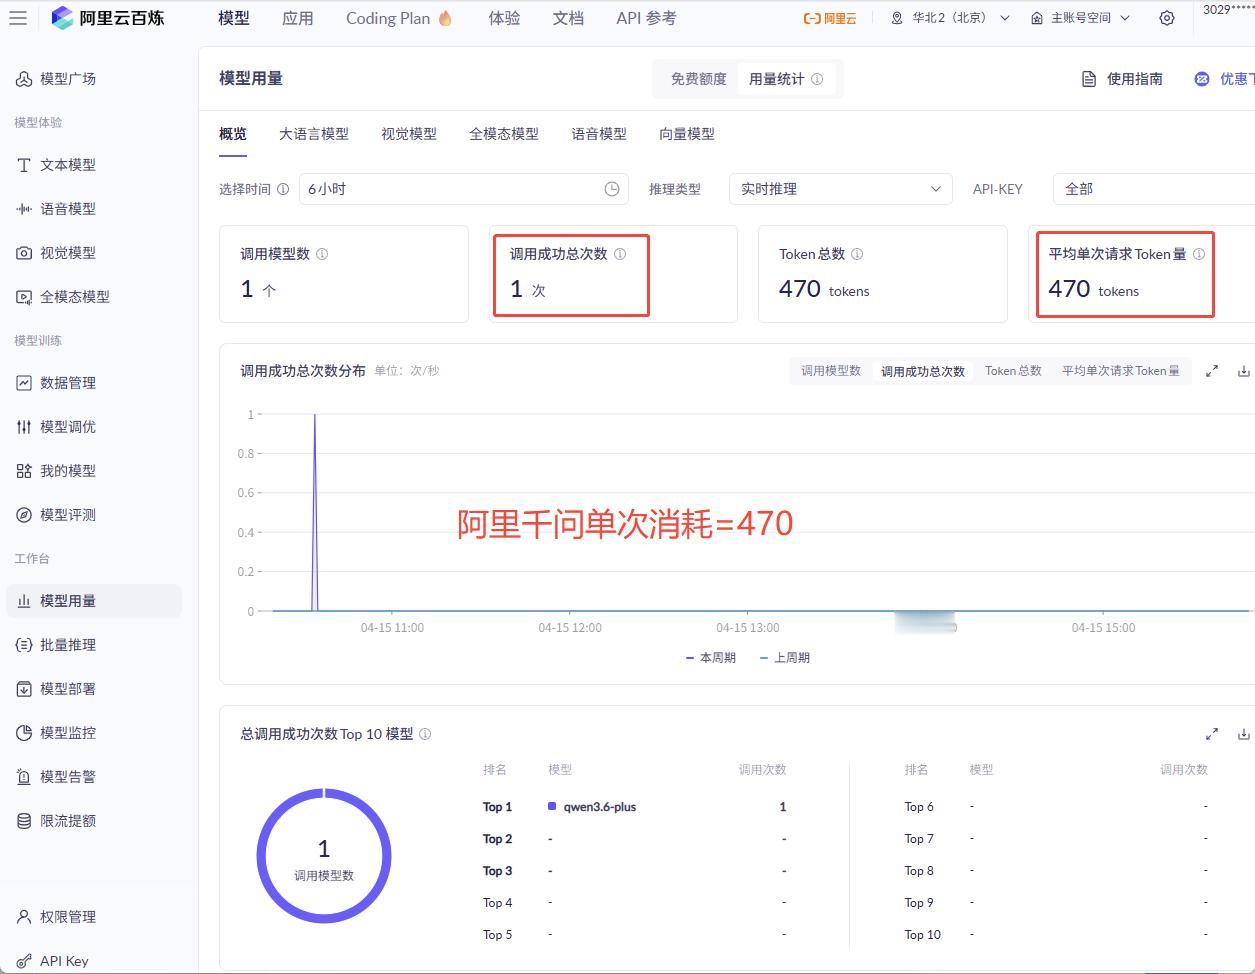1255x974 pixels.
Task: Open the 选择时间 6小时 picker
Action: (464, 189)
